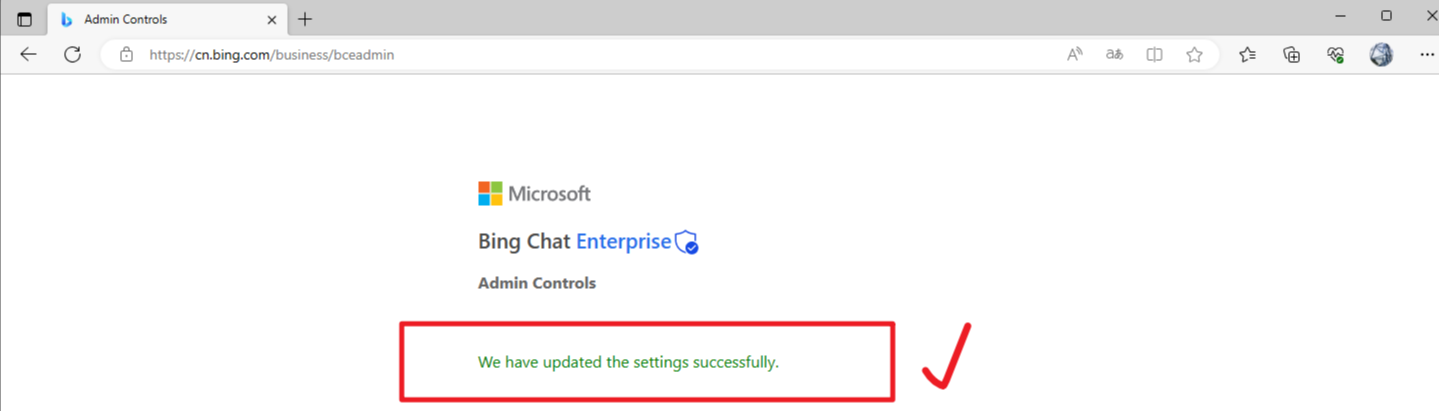Select the Admin Controls tab
The width and height of the screenshot is (1439, 411).
pos(150,20)
